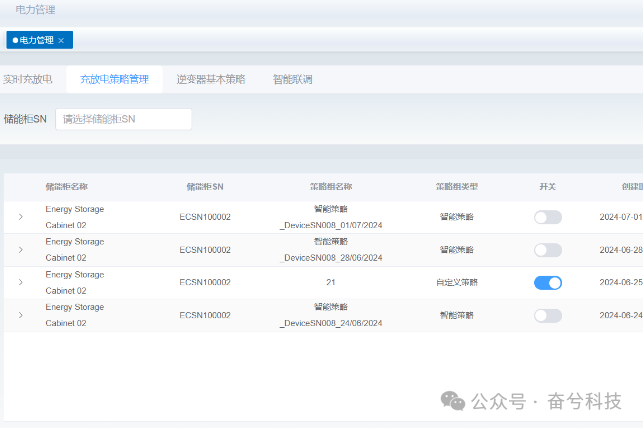This screenshot has width=643, height=428.
Task: Open the 充放电策略管理 tab
Action: tap(114, 79)
